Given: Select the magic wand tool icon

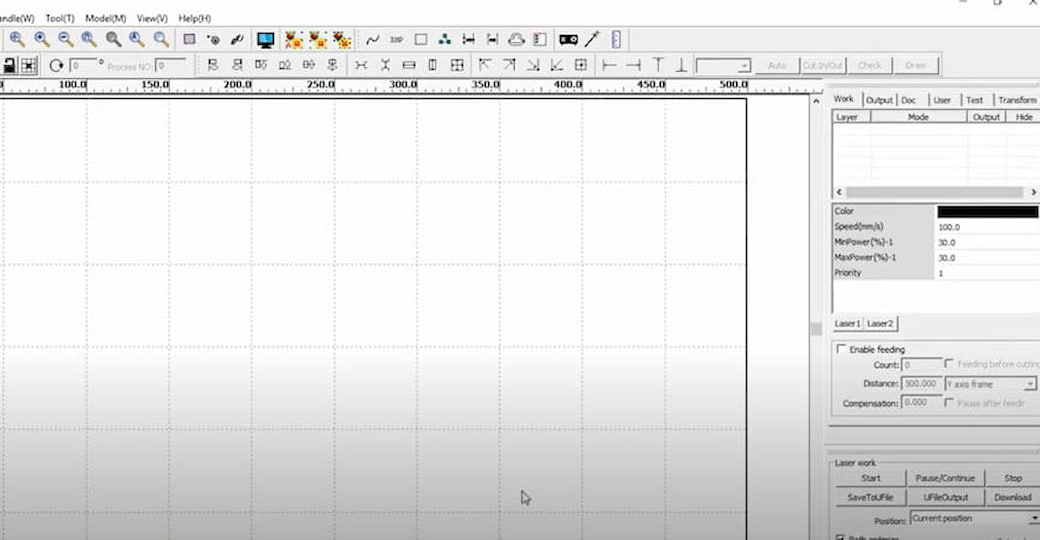Looking at the screenshot, I should point(593,40).
